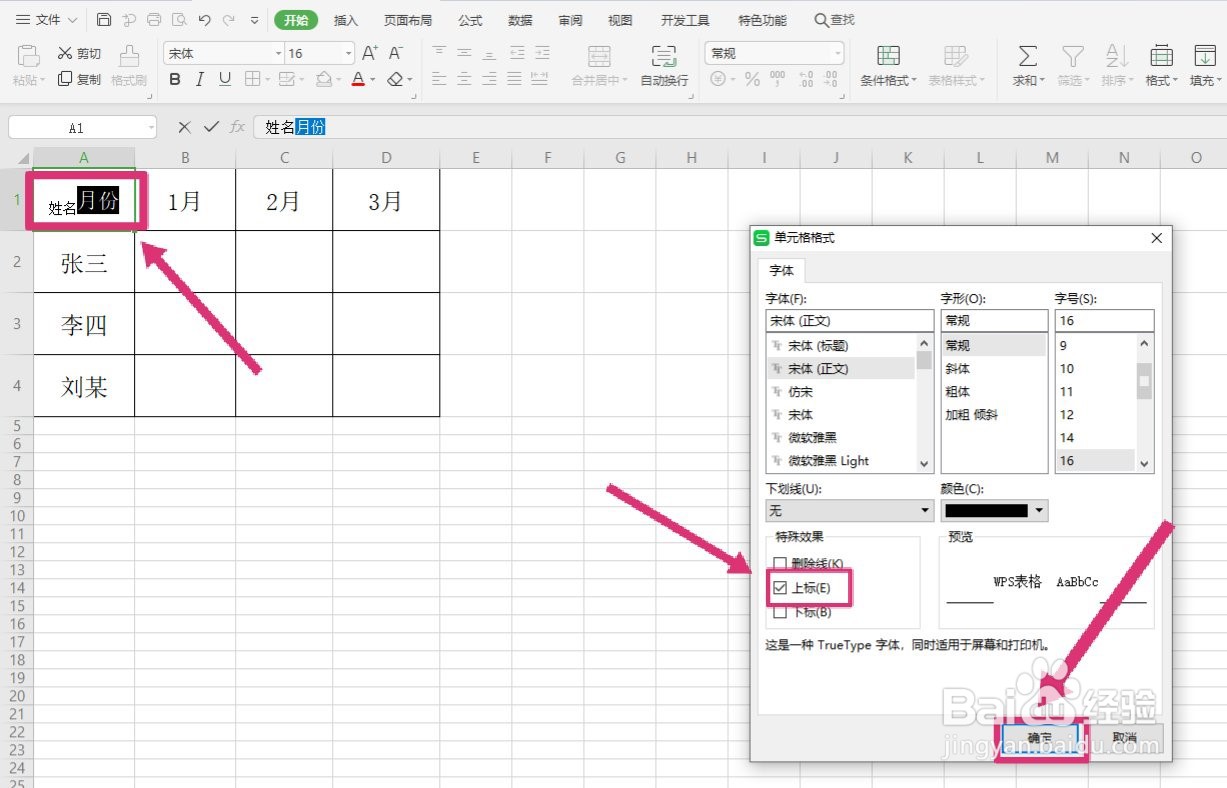Open the 公式 ribbon tab
Image resolution: width=1227 pixels, height=788 pixels.
pyautogui.click(x=470, y=20)
